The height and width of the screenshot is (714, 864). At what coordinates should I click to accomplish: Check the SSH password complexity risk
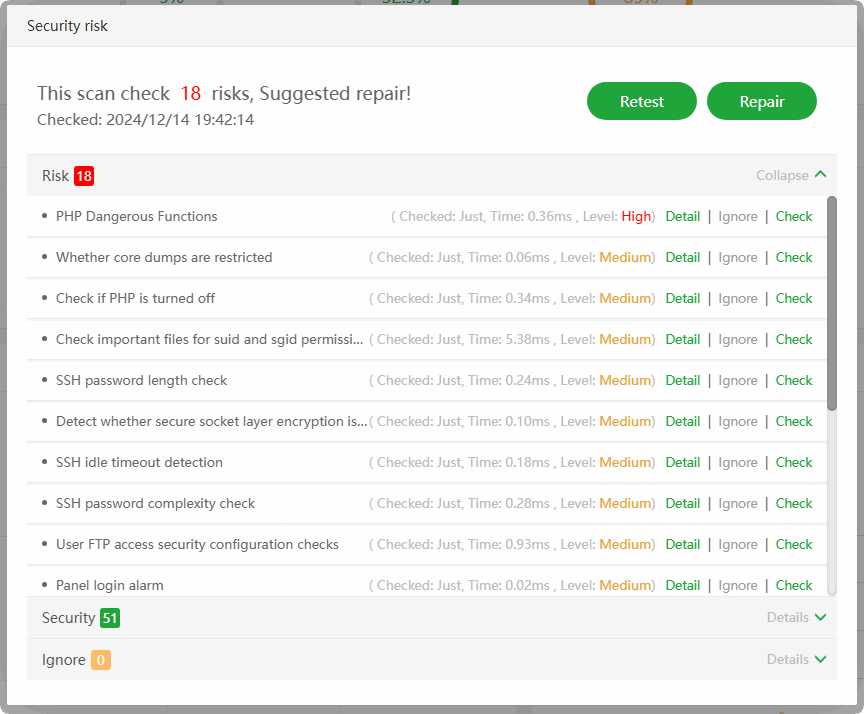[x=794, y=503]
